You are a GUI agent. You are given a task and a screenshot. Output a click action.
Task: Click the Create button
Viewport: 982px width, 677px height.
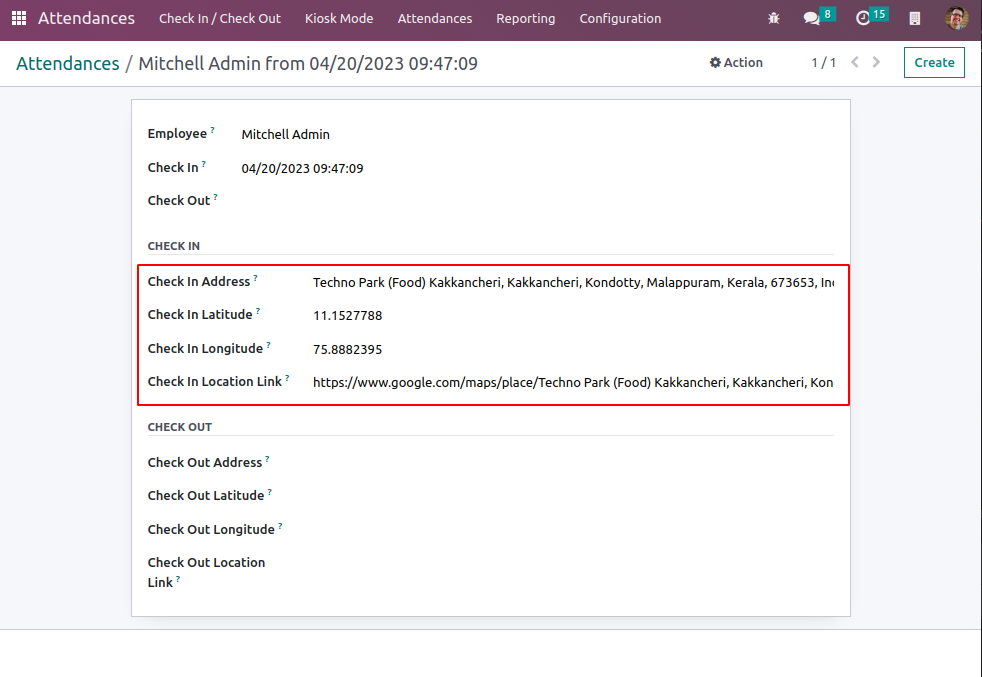pos(934,62)
